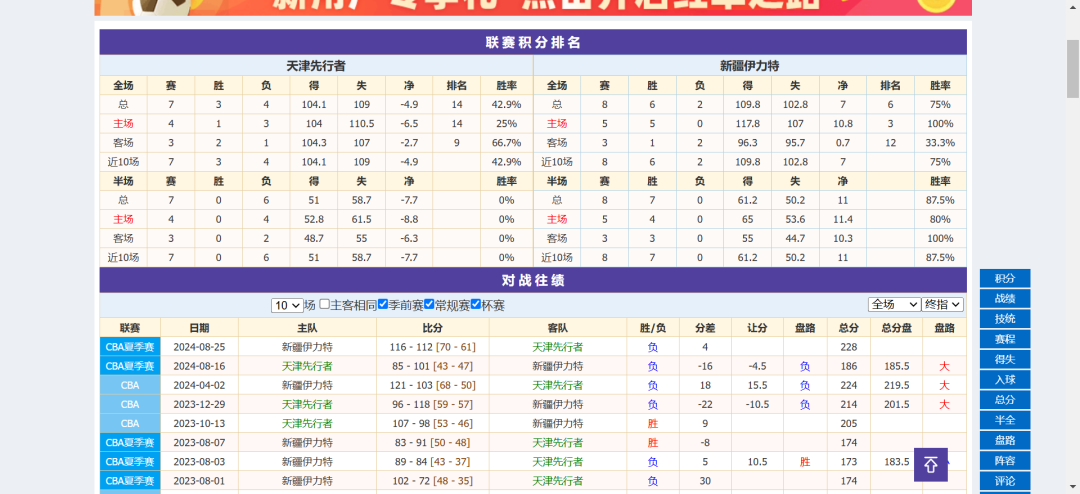Uncheck the 常规赛 checkbox

tap(429, 304)
